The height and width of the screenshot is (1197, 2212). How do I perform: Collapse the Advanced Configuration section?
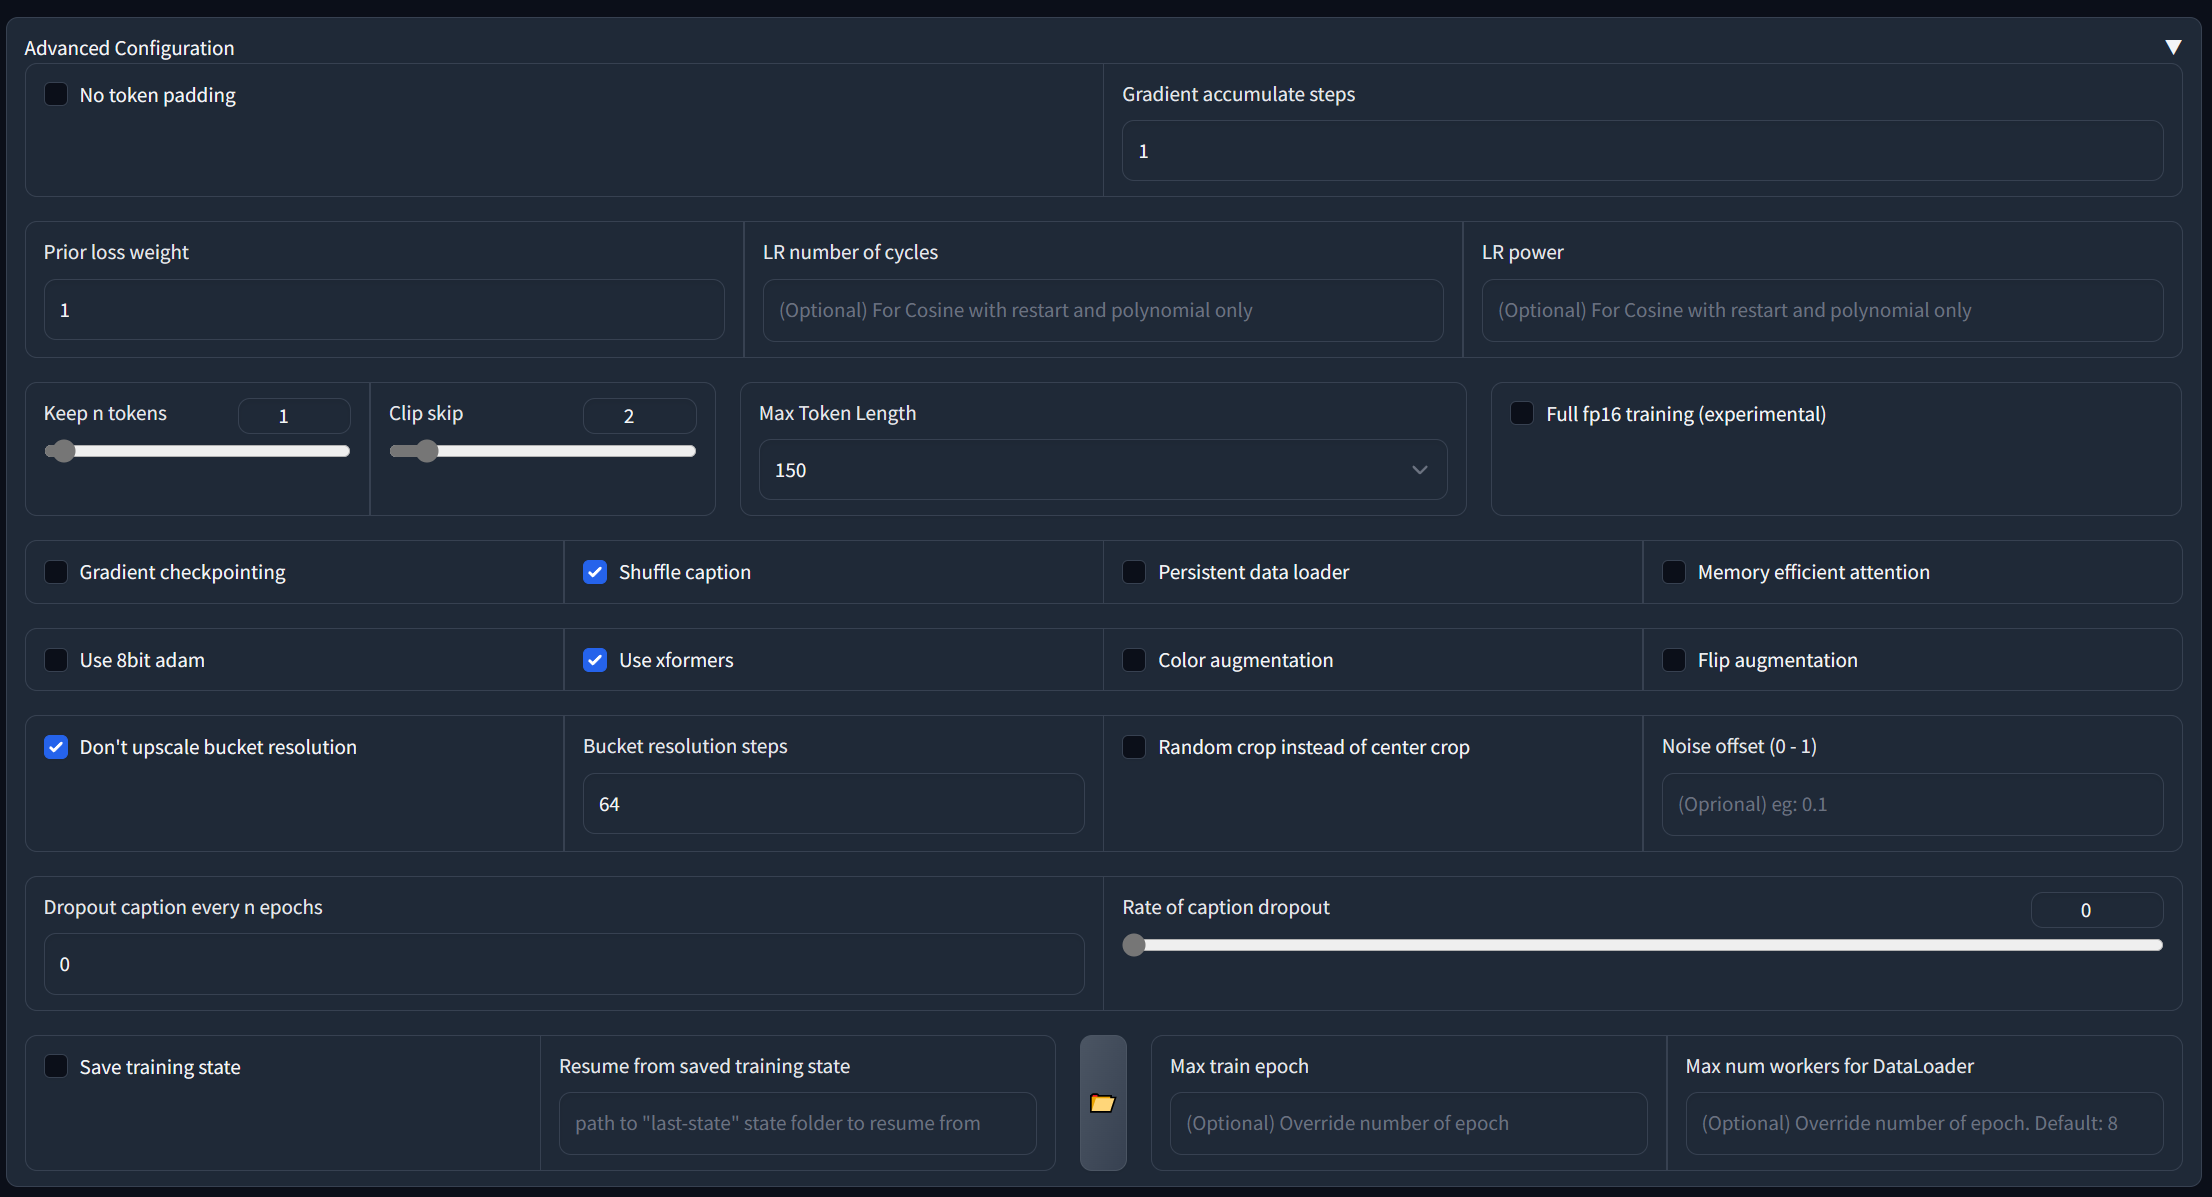click(x=2172, y=47)
